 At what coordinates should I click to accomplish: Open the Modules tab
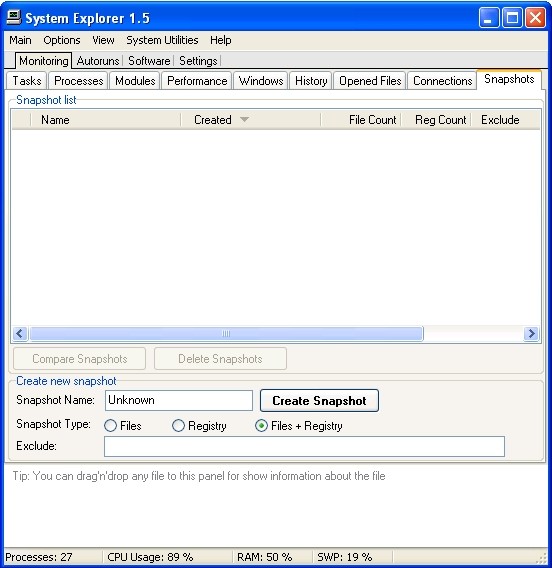[135, 81]
